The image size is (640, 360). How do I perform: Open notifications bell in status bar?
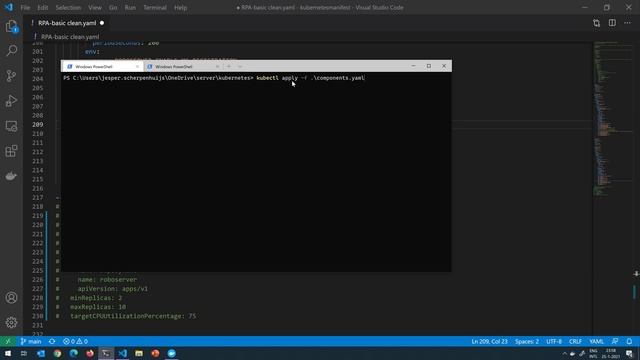pyautogui.click(x=629, y=341)
